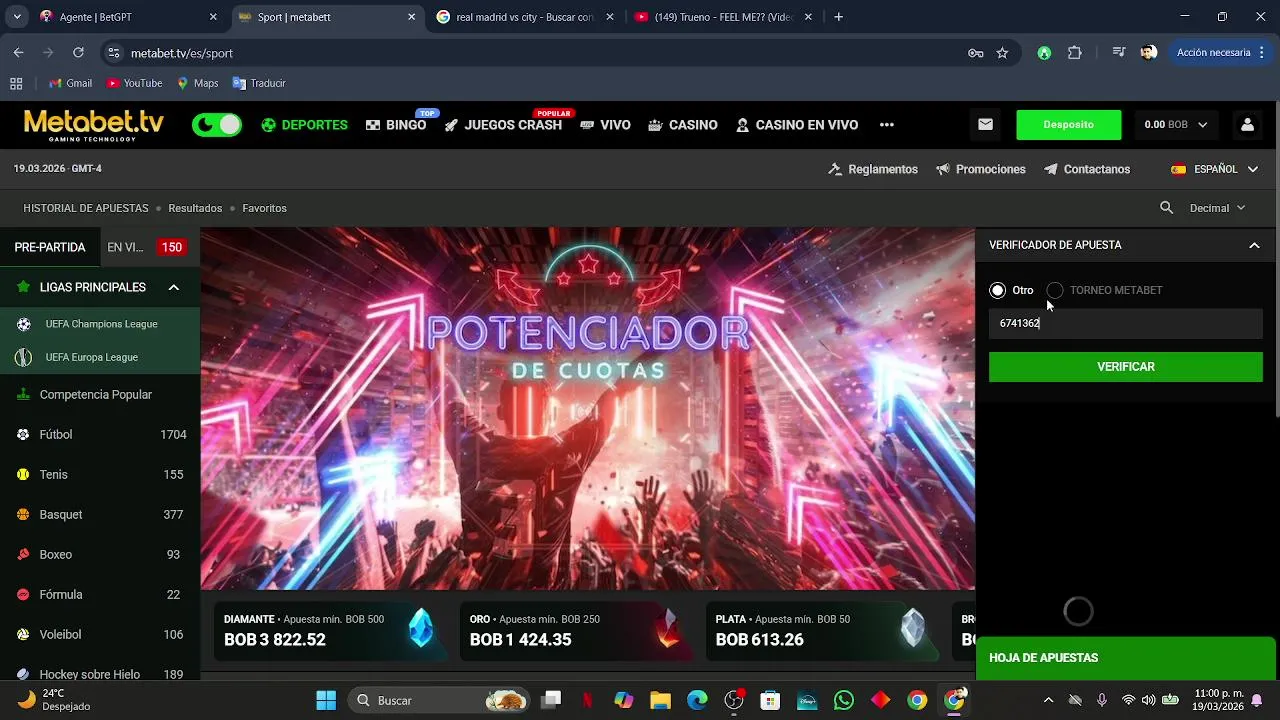The width and height of the screenshot is (1280, 720).
Task: Open Netflix from the taskbar
Action: click(x=587, y=700)
